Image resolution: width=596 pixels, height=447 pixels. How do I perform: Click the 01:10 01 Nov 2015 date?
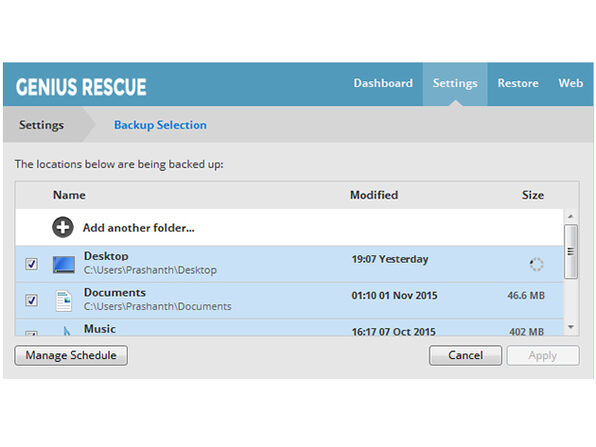coord(395,295)
